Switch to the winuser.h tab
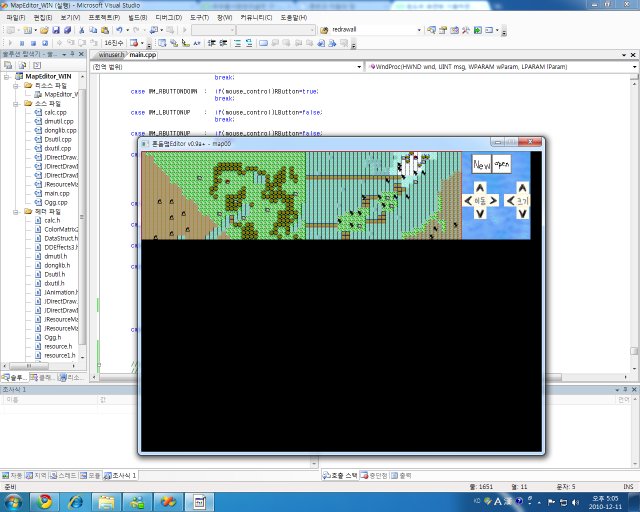This screenshot has height=512, width=640. point(111,55)
